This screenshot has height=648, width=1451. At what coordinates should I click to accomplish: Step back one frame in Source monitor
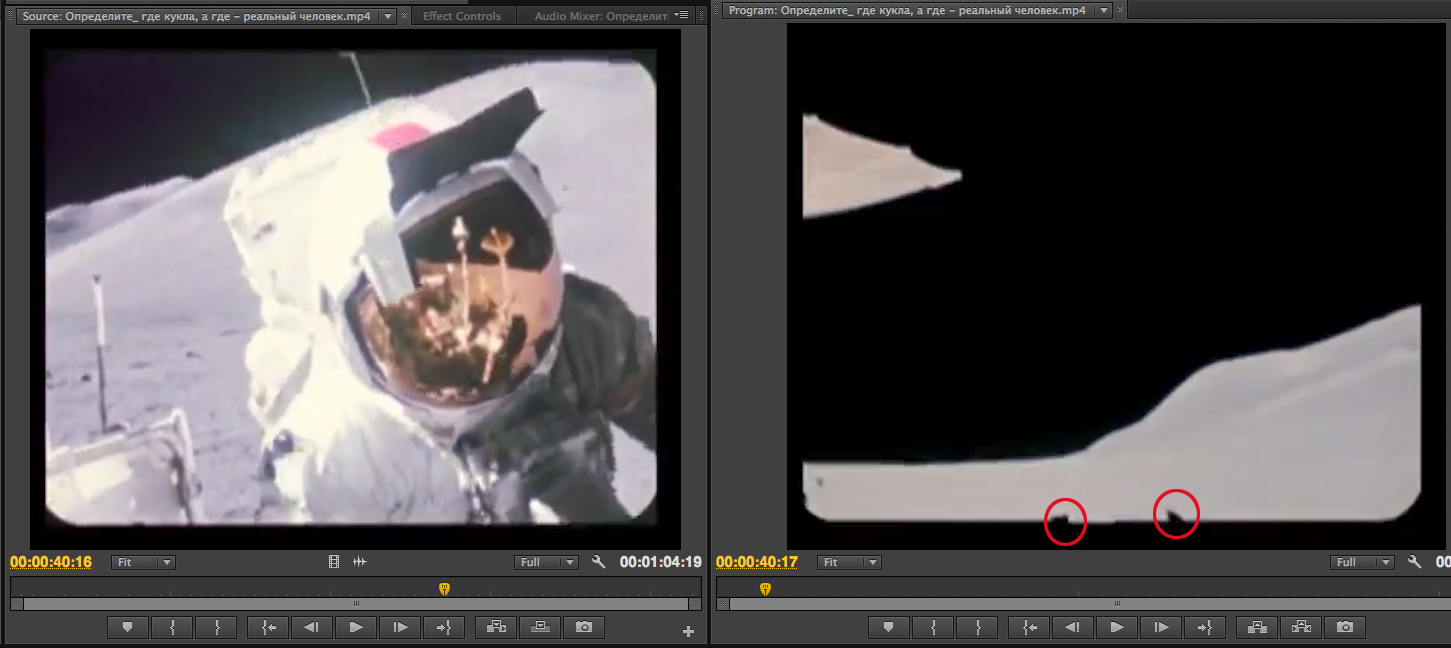[x=312, y=627]
